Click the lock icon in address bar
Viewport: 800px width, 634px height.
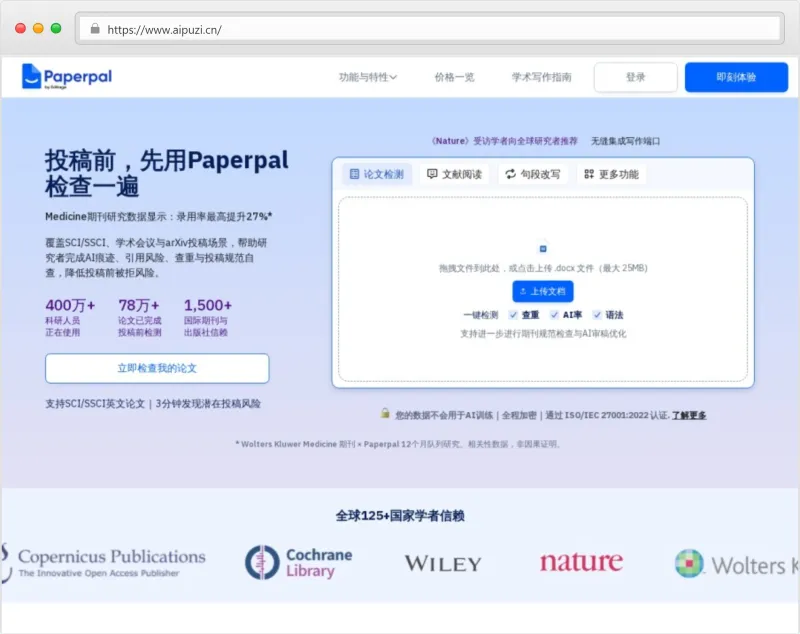[x=95, y=29]
